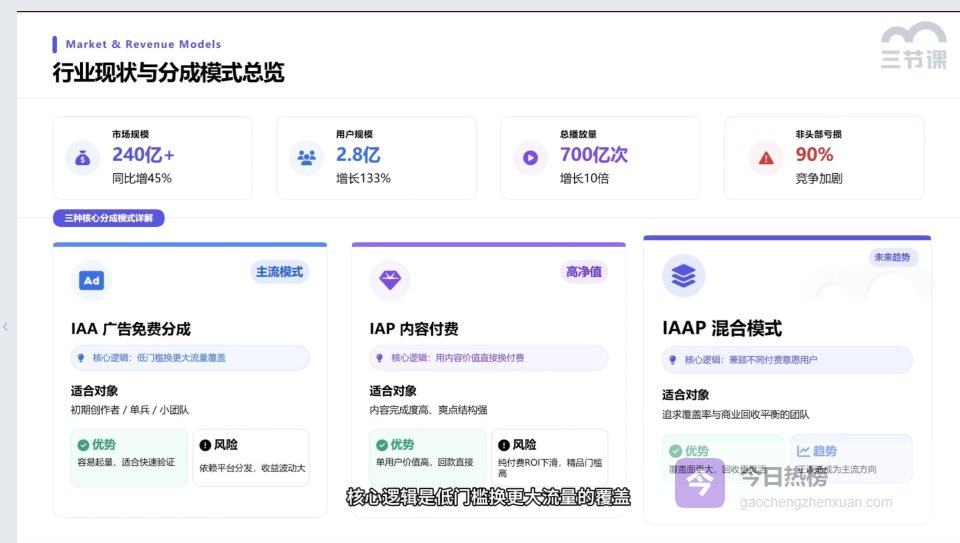This screenshot has height=543, width=960.
Task: Click the Ad icon in the IAA card
Action: [92, 280]
